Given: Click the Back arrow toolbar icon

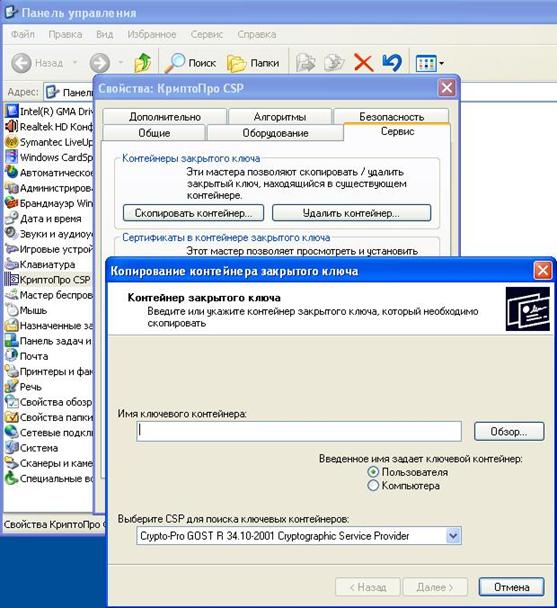Looking at the screenshot, I should (x=21, y=63).
